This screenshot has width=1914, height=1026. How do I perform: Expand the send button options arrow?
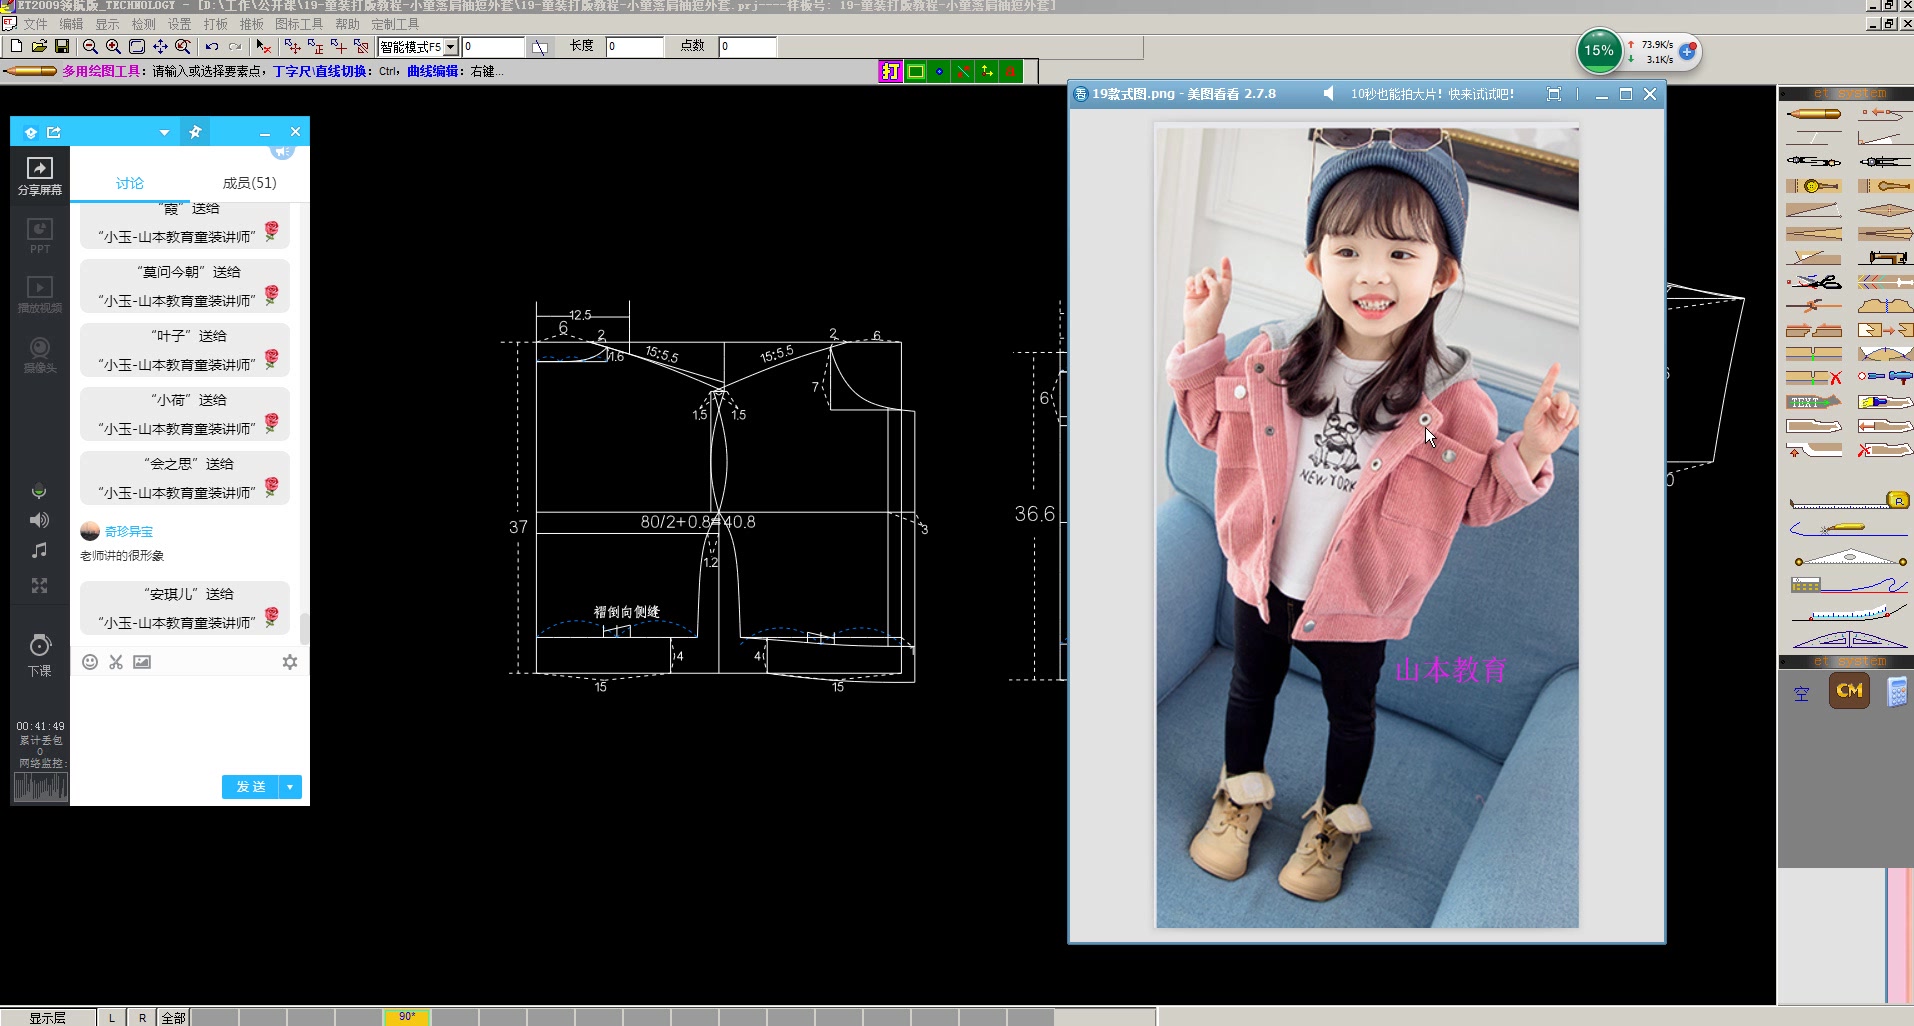[290, 787]
